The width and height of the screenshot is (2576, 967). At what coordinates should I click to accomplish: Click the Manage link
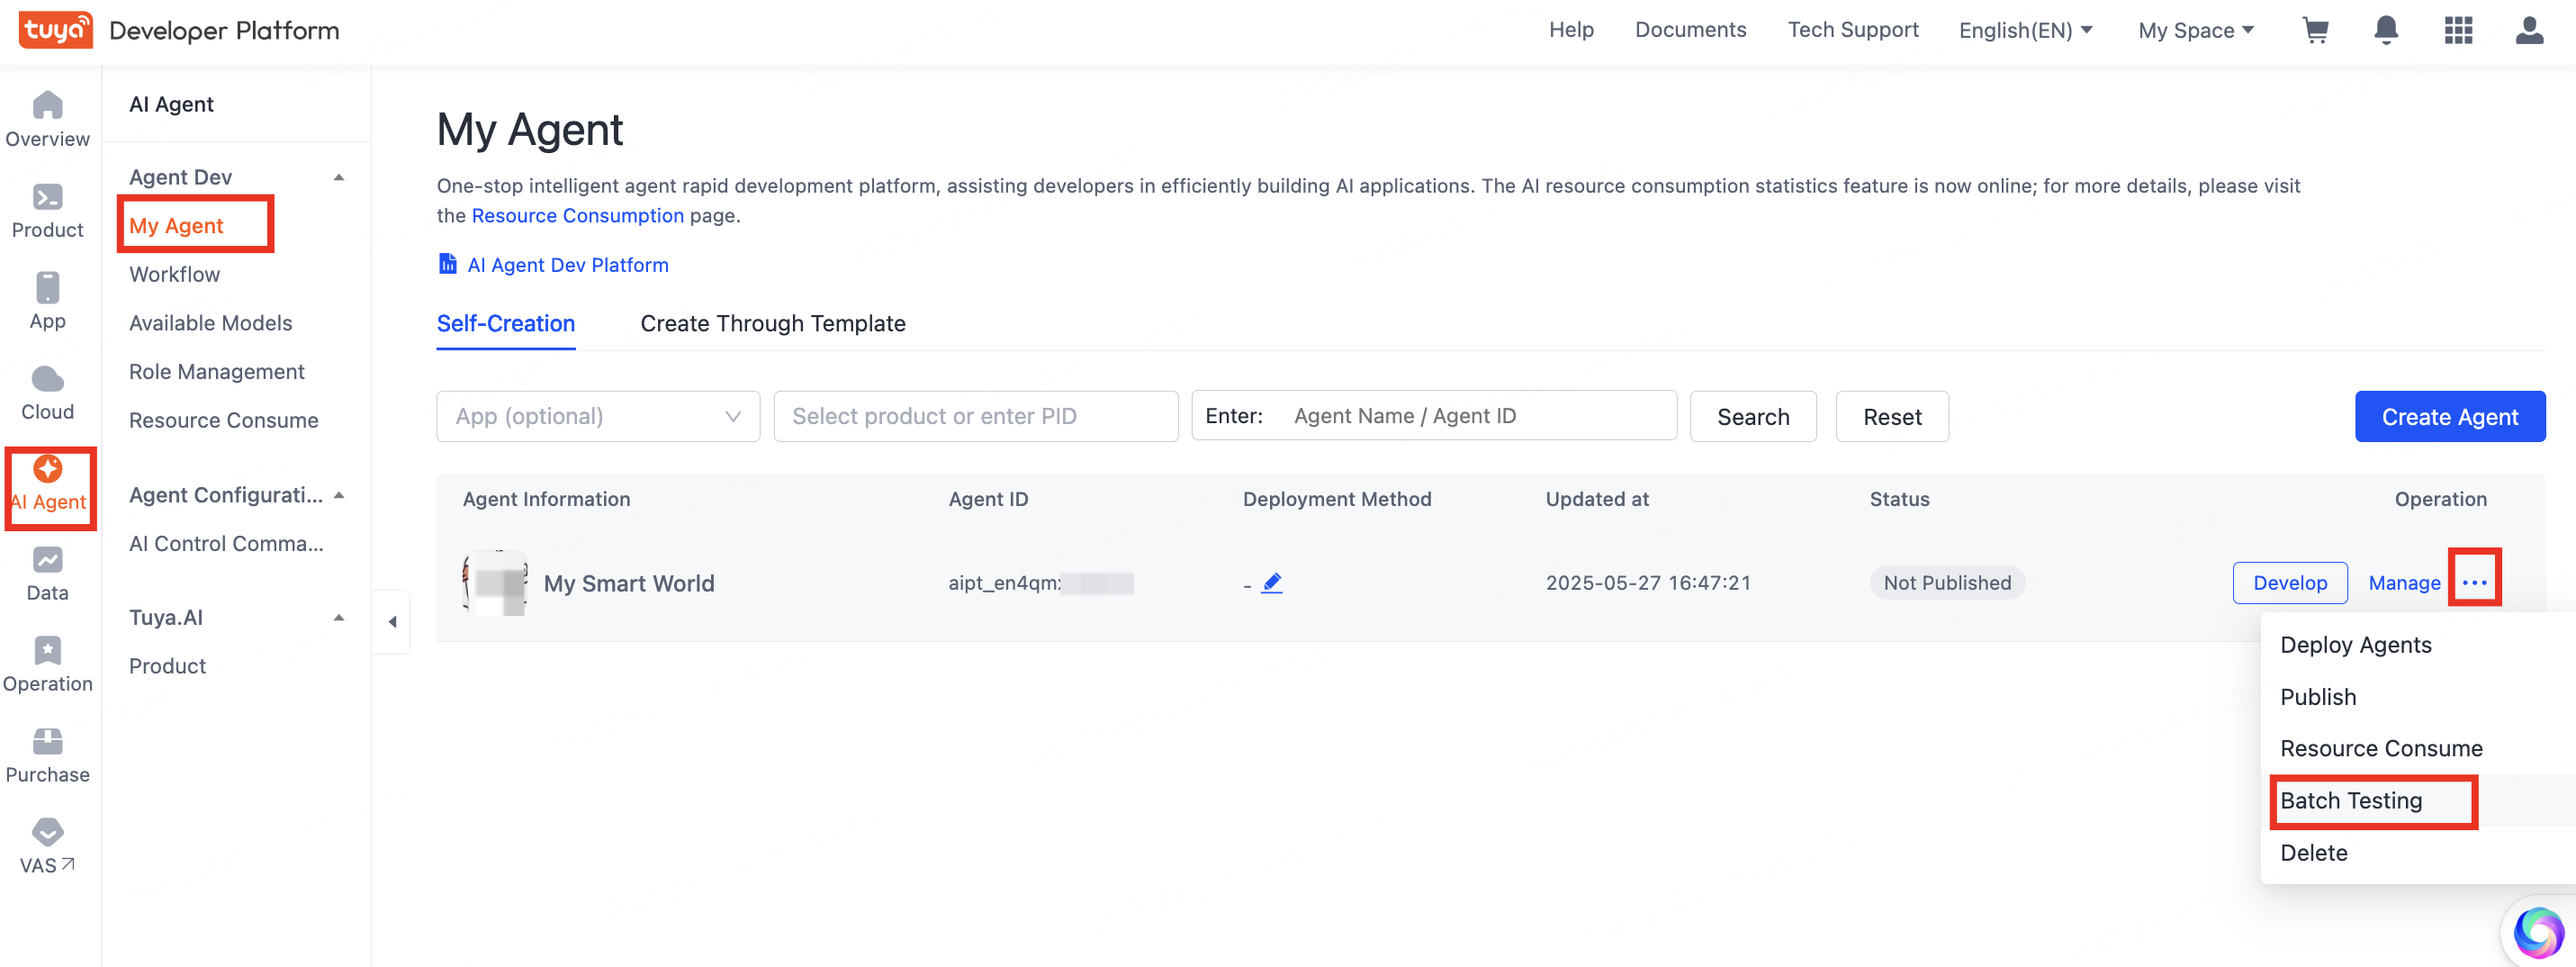[x=2403, y=583]
